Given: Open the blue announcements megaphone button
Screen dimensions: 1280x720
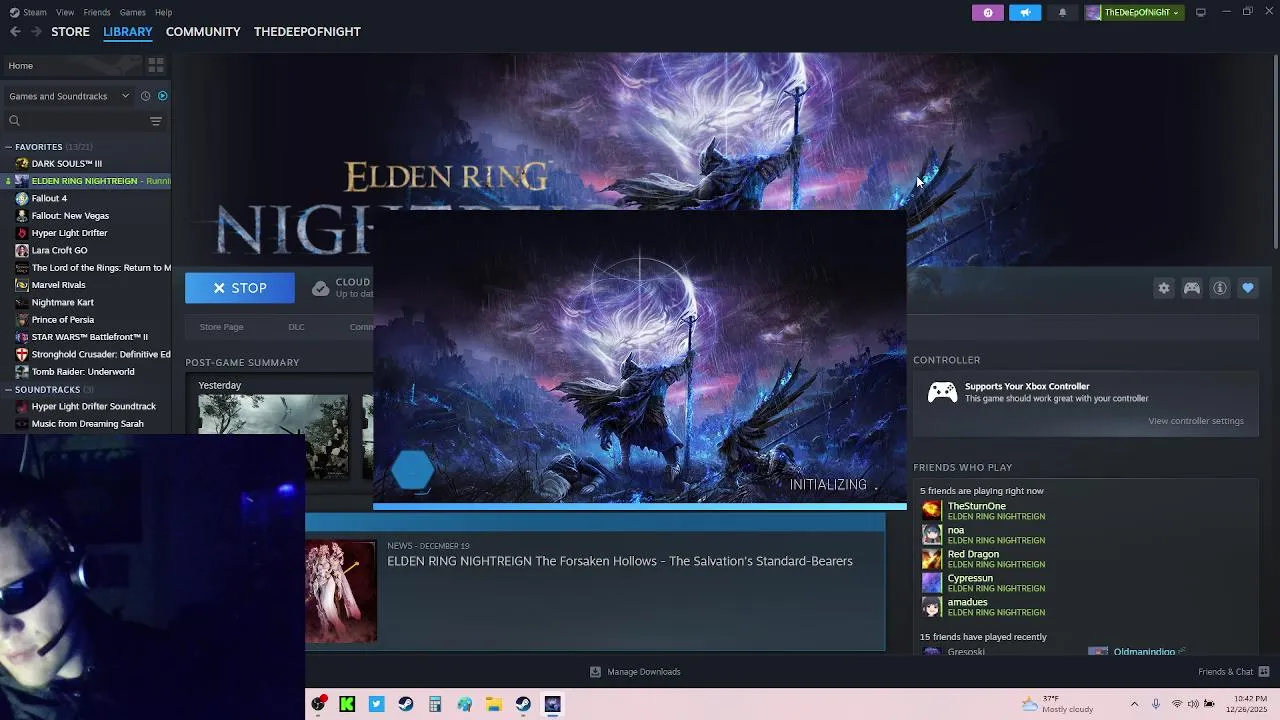Looking at the screenshot, I should point(1024,12).
